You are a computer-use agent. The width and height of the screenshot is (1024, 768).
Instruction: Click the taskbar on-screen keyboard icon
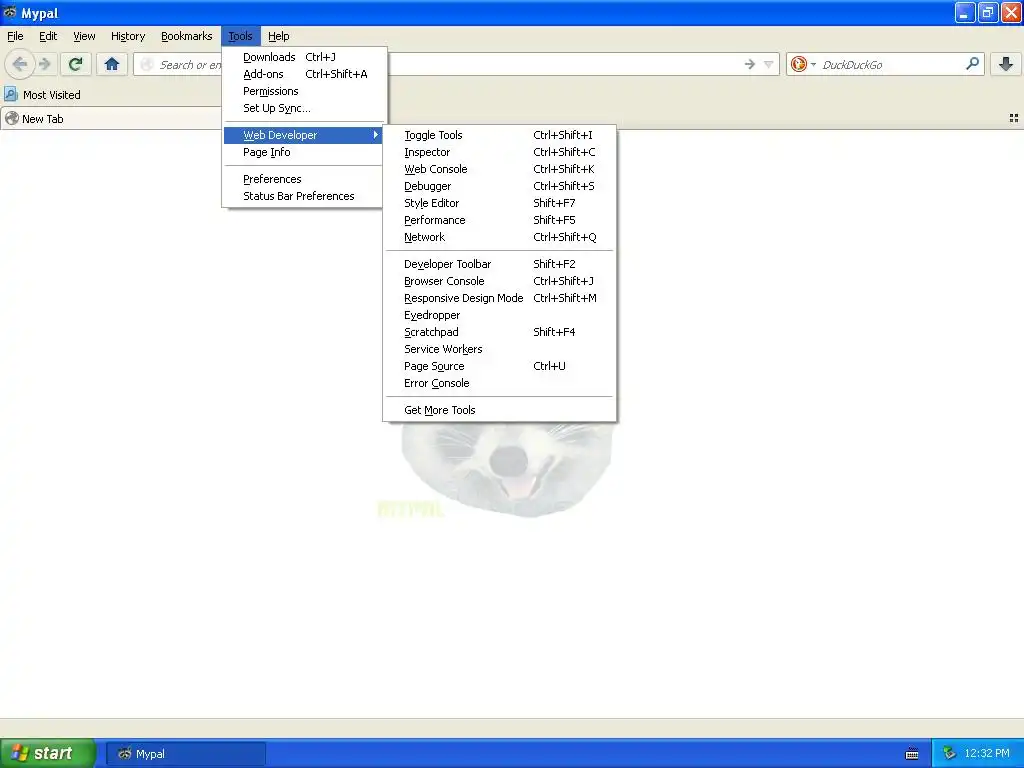pyautogui.click(x=912, y=754)
